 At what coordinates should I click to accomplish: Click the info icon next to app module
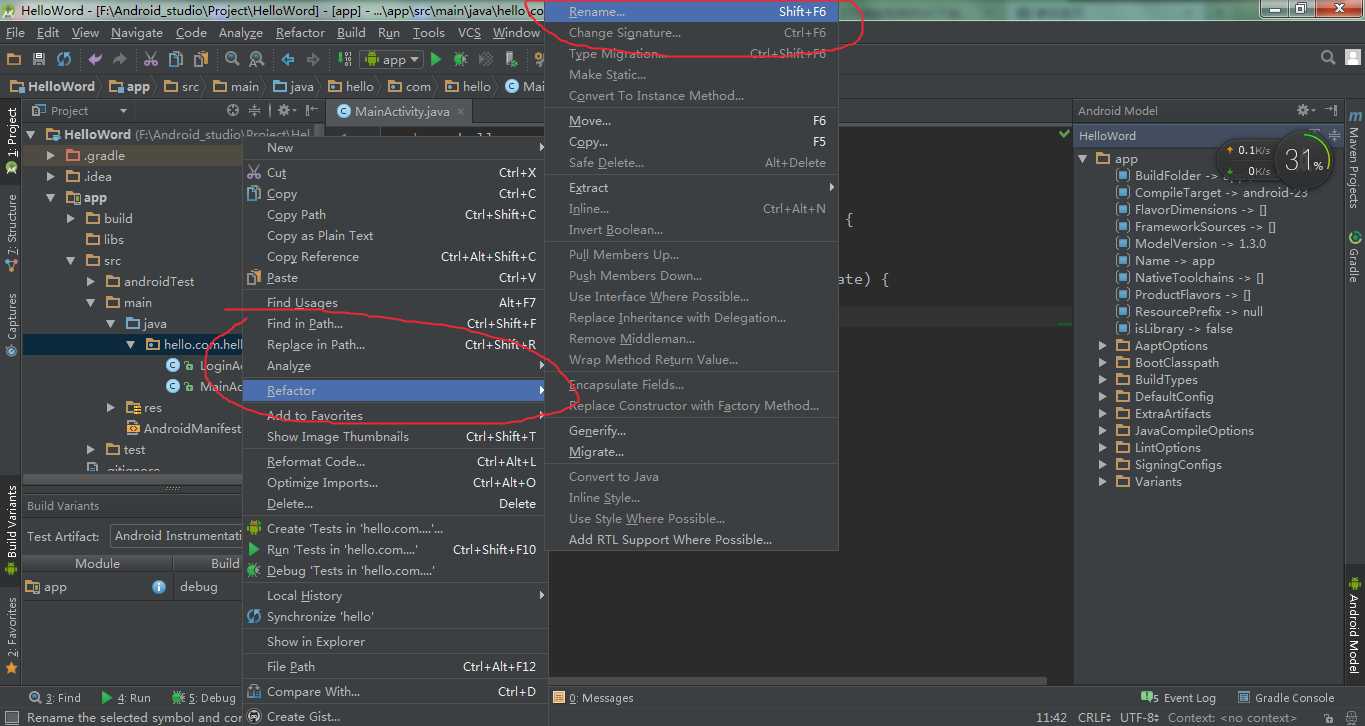[159, 587]
